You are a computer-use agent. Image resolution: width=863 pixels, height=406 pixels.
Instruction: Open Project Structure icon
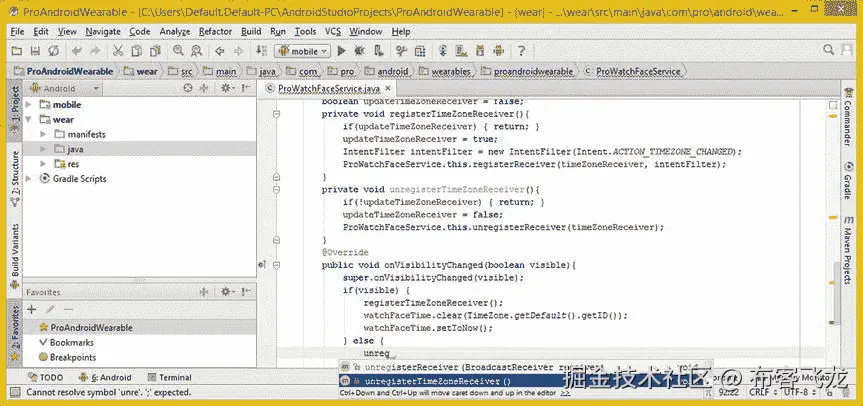pyautogui.click(x=420, y=51)
